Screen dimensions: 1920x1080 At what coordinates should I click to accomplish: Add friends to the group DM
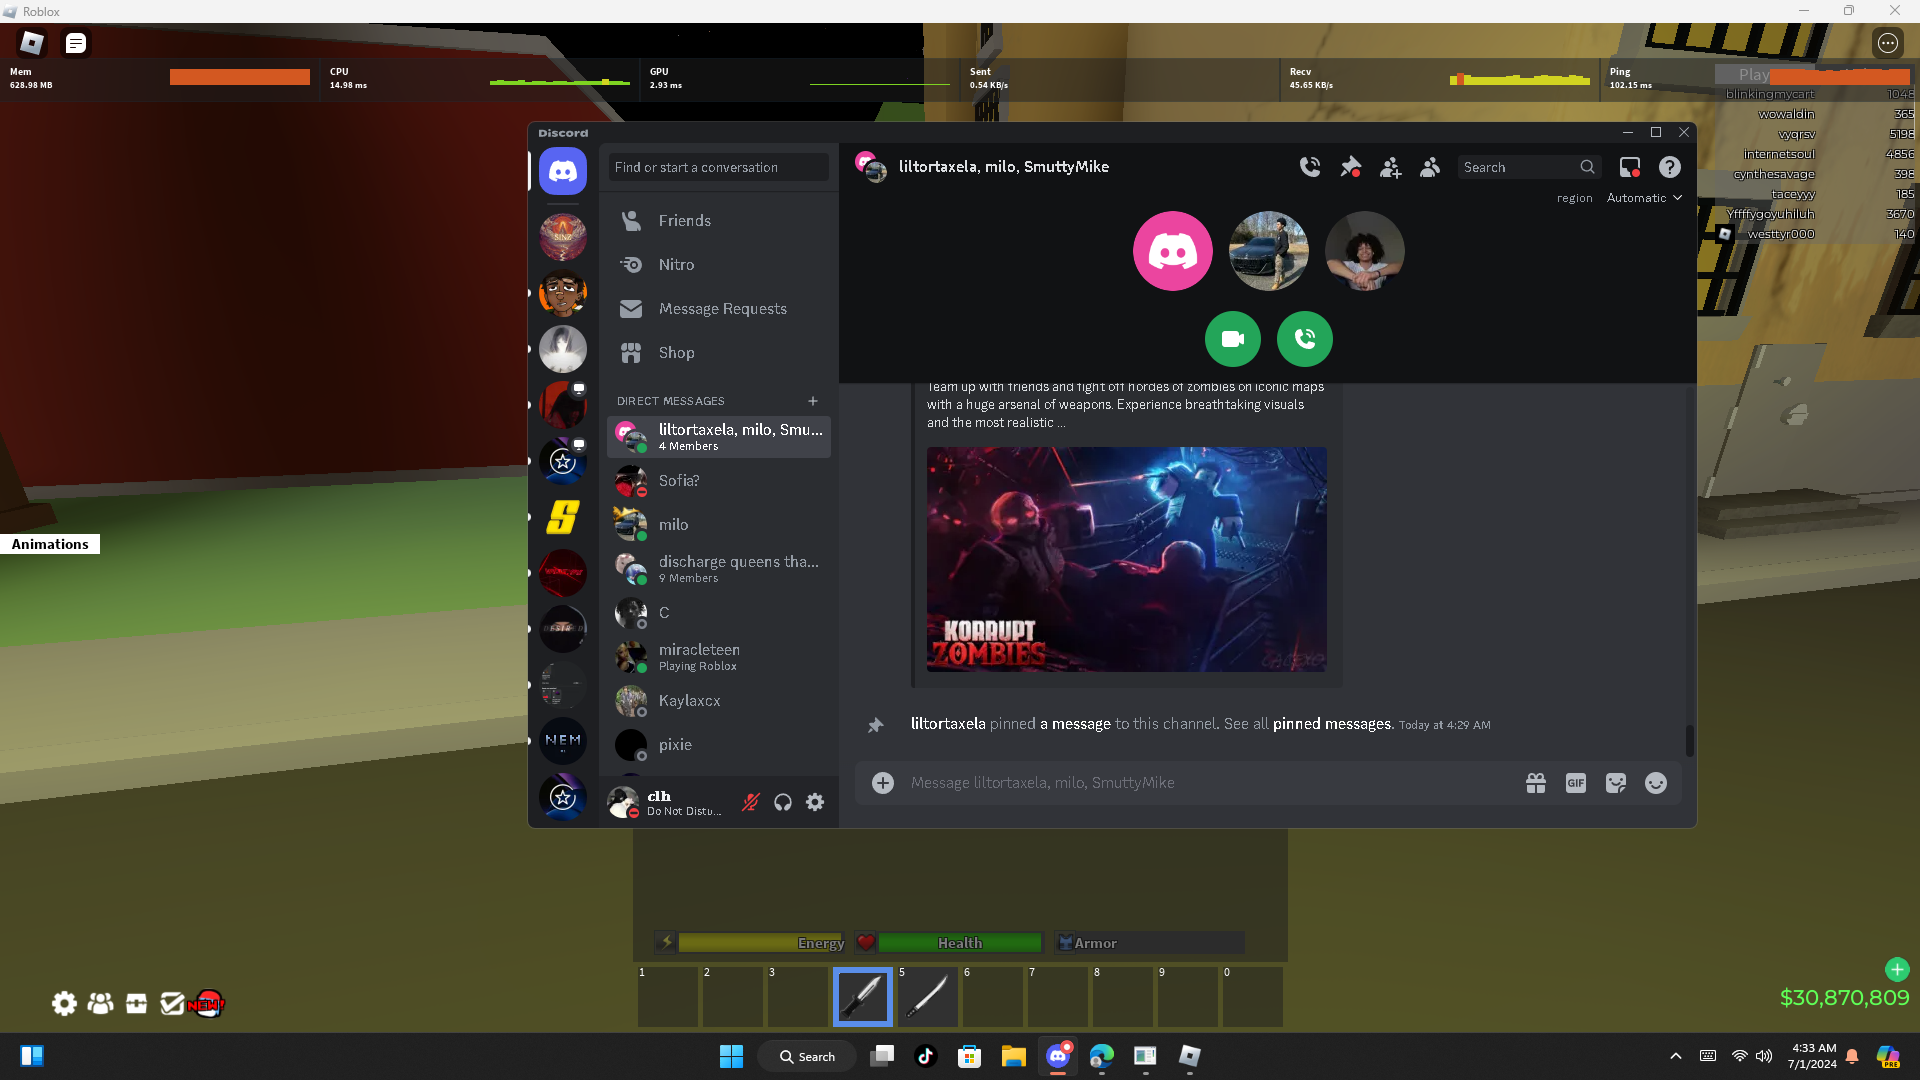tap(1390, 167)
